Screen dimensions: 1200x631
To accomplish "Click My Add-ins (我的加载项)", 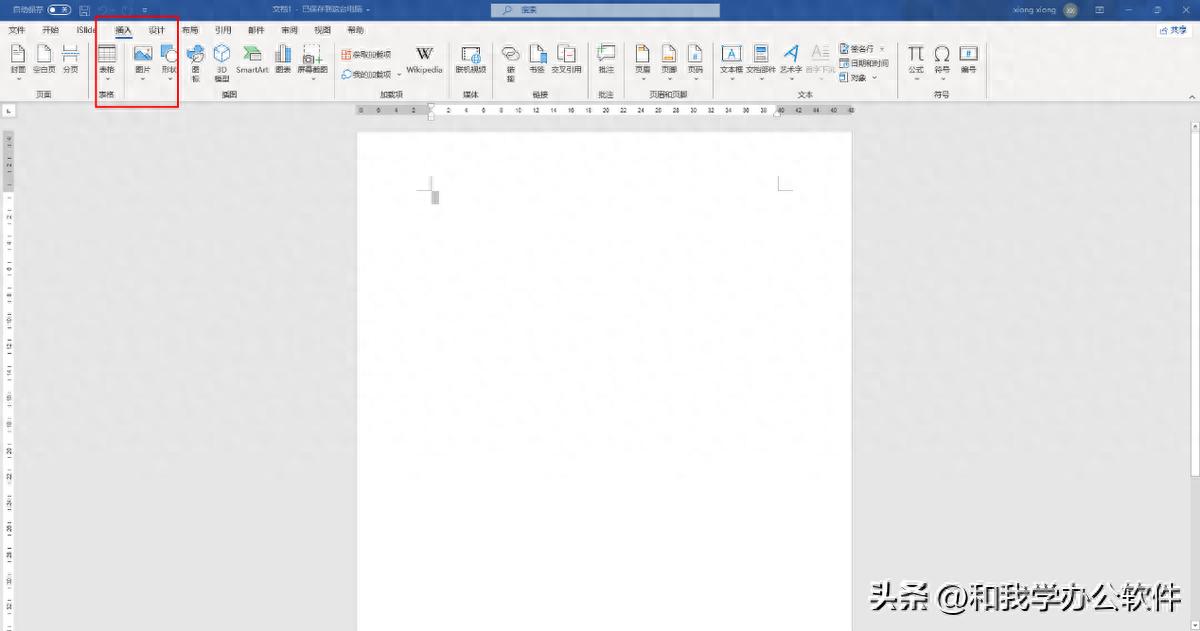I will point(366,74).
